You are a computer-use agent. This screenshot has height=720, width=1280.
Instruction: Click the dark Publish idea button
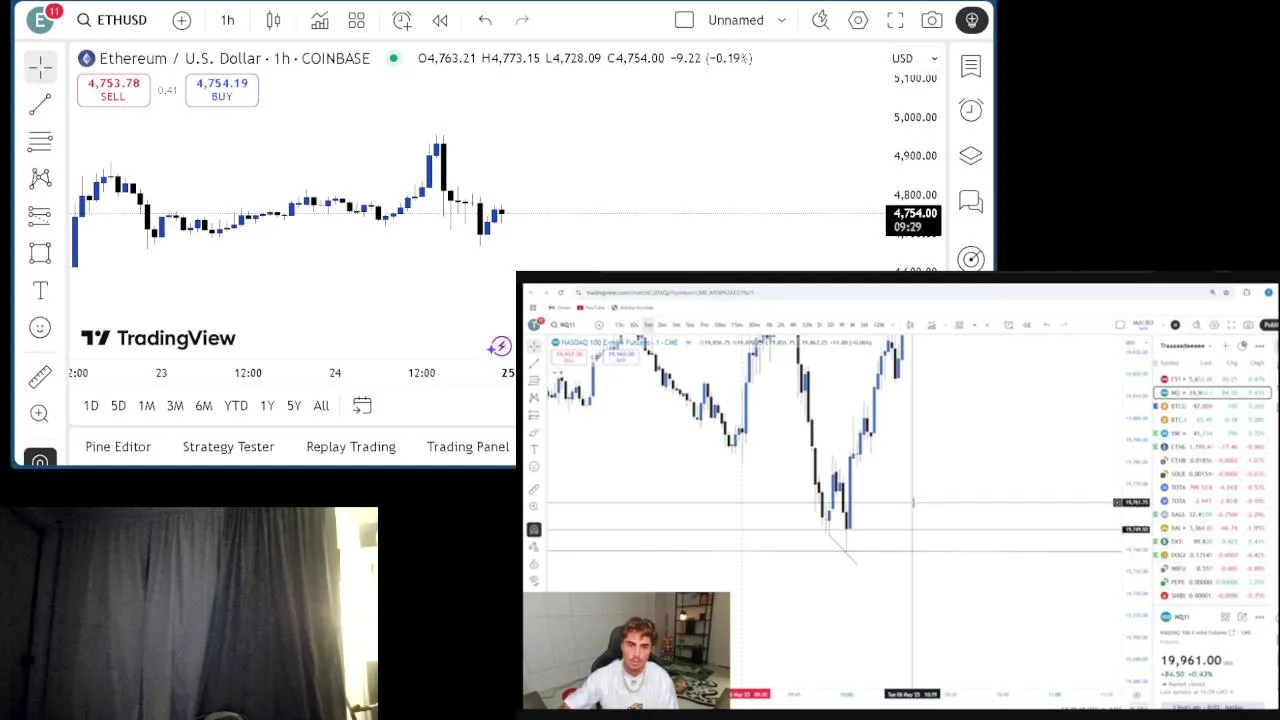point(972,20)
